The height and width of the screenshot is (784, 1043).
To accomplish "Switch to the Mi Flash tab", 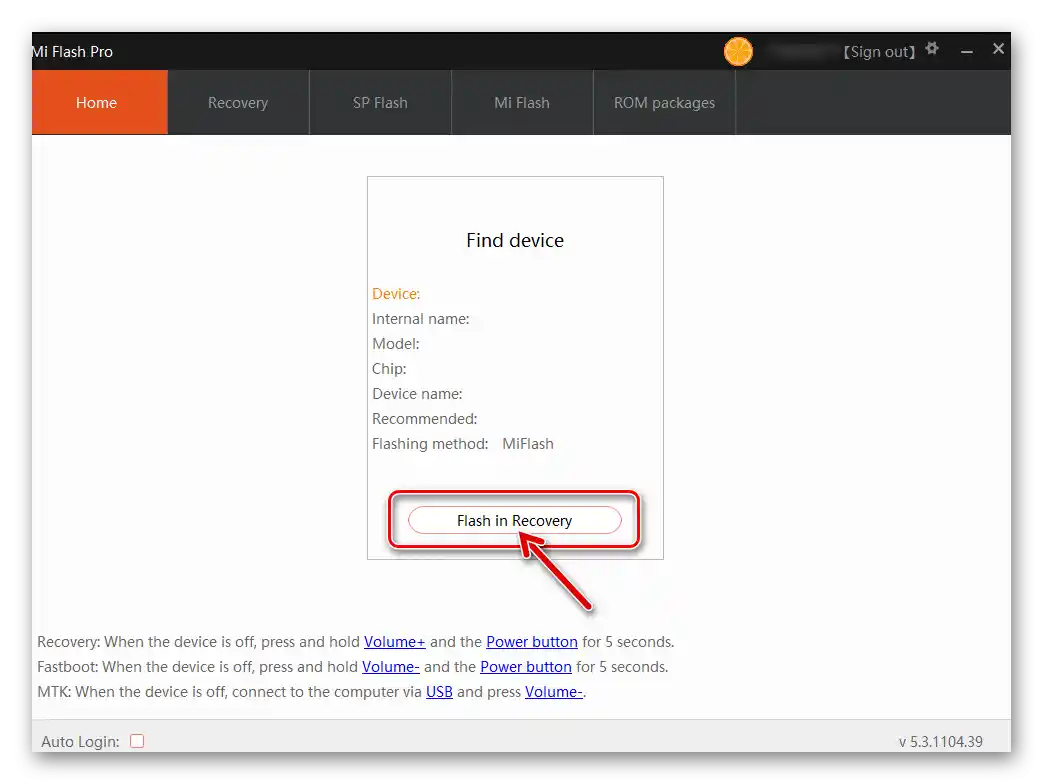I will (x=522, y=102).
